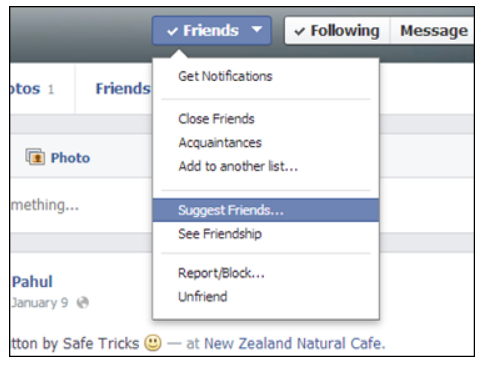Toggle Close Friends list membership
The width and height of the screenshot is (482, 366).
216,119
